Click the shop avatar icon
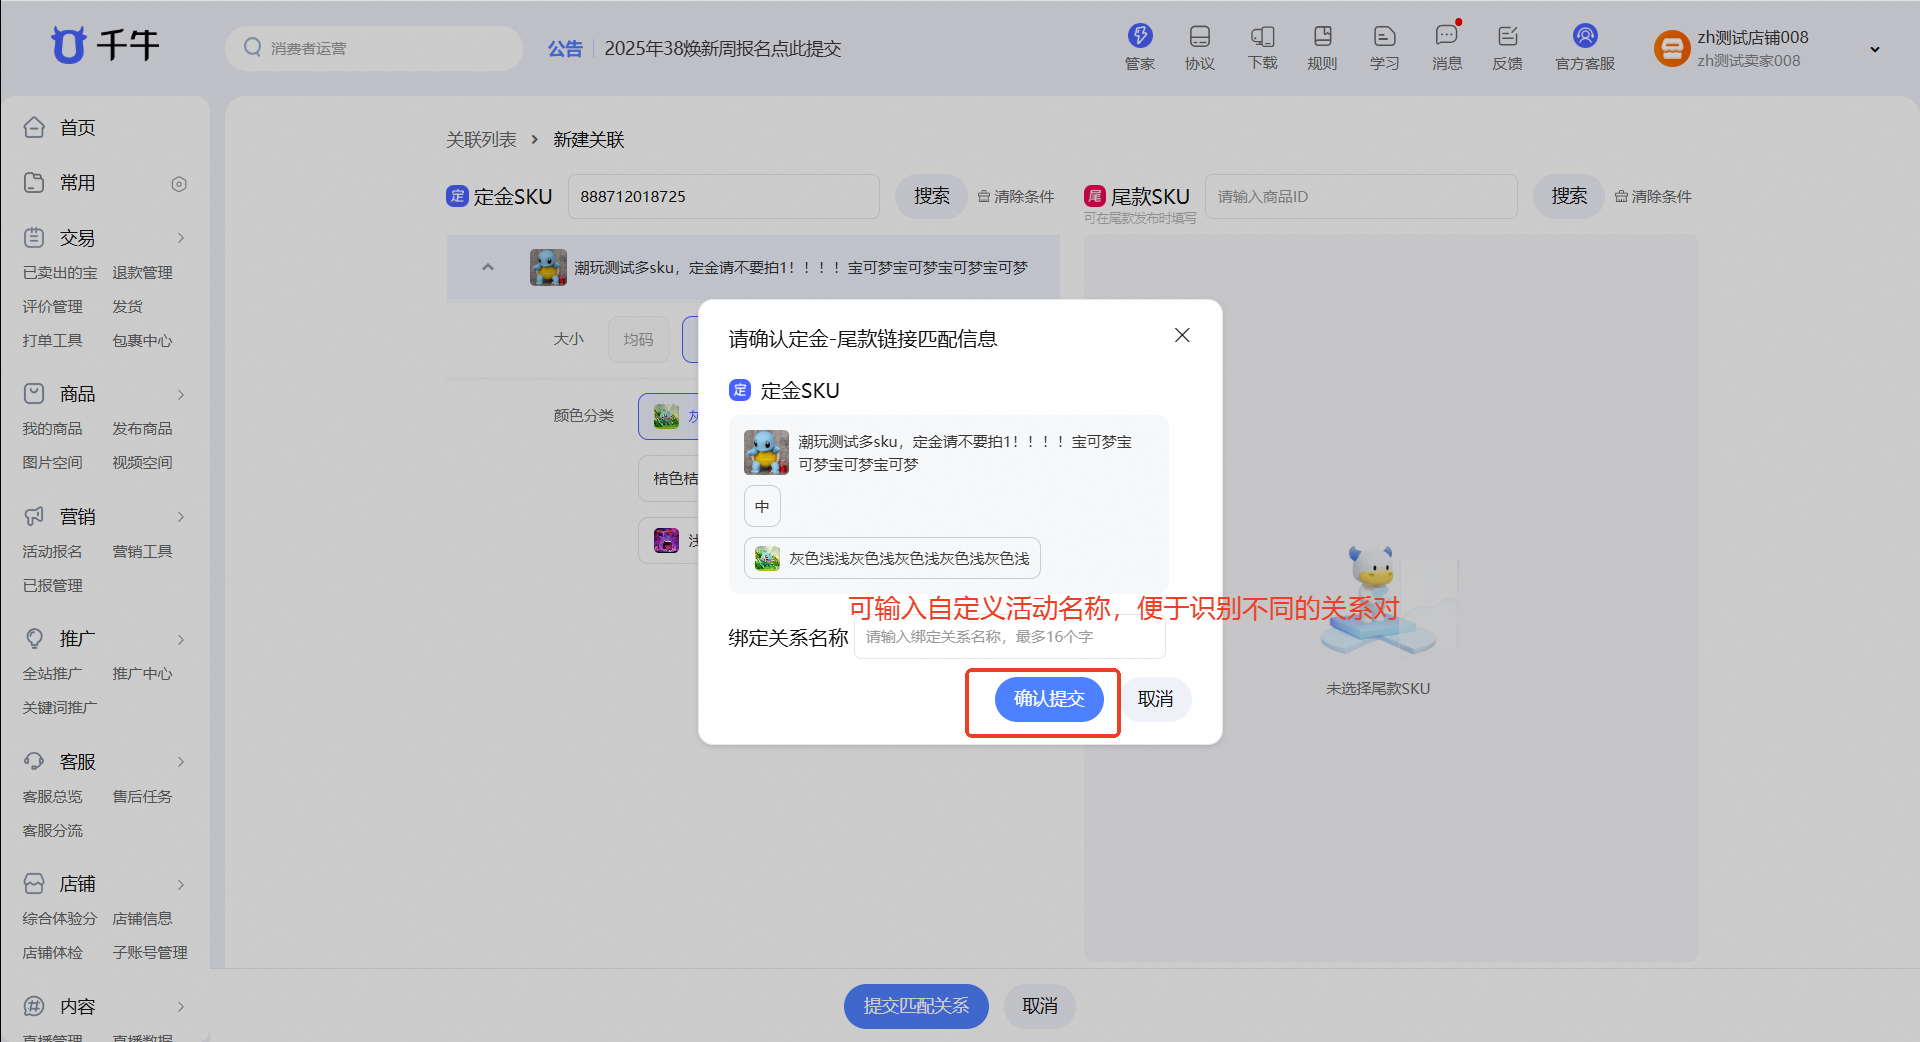 pos(1671,48)
